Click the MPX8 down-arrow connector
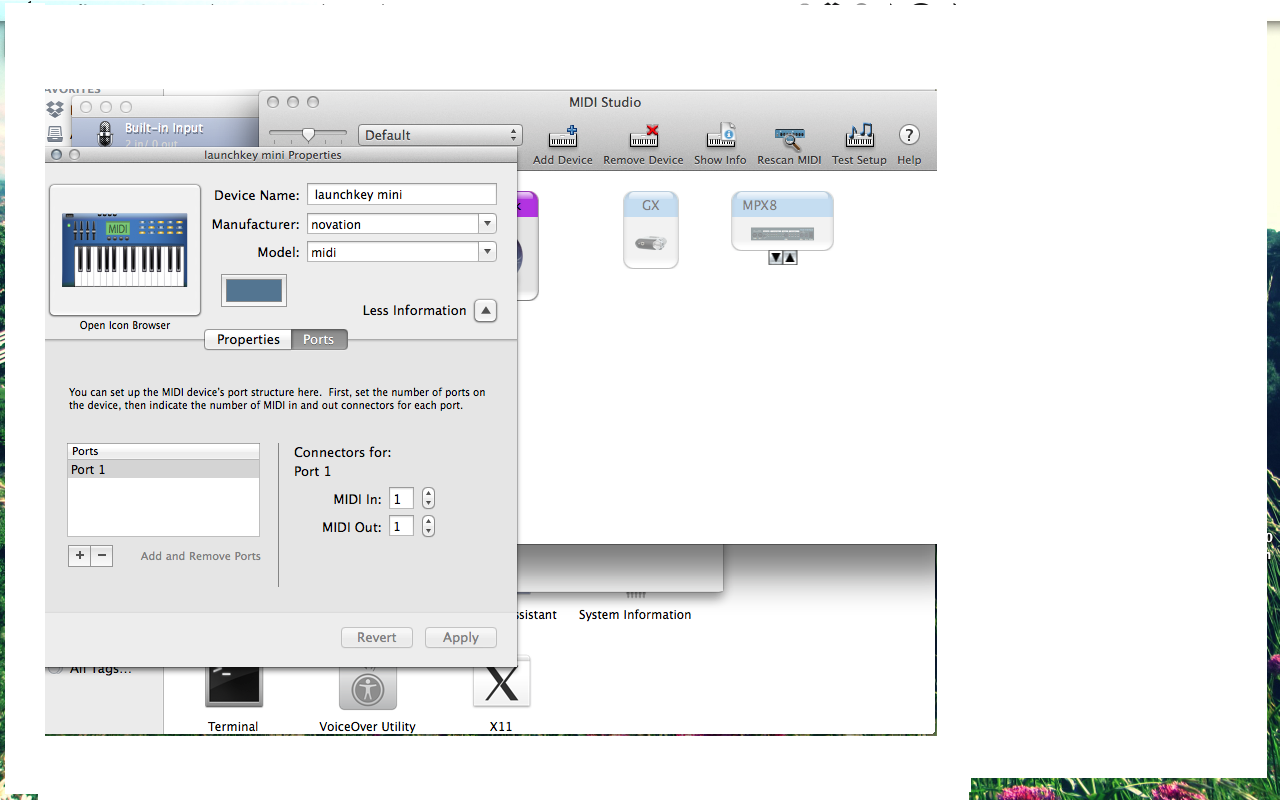The height and width of the screenshot is (800, 1280). [775, 258]
